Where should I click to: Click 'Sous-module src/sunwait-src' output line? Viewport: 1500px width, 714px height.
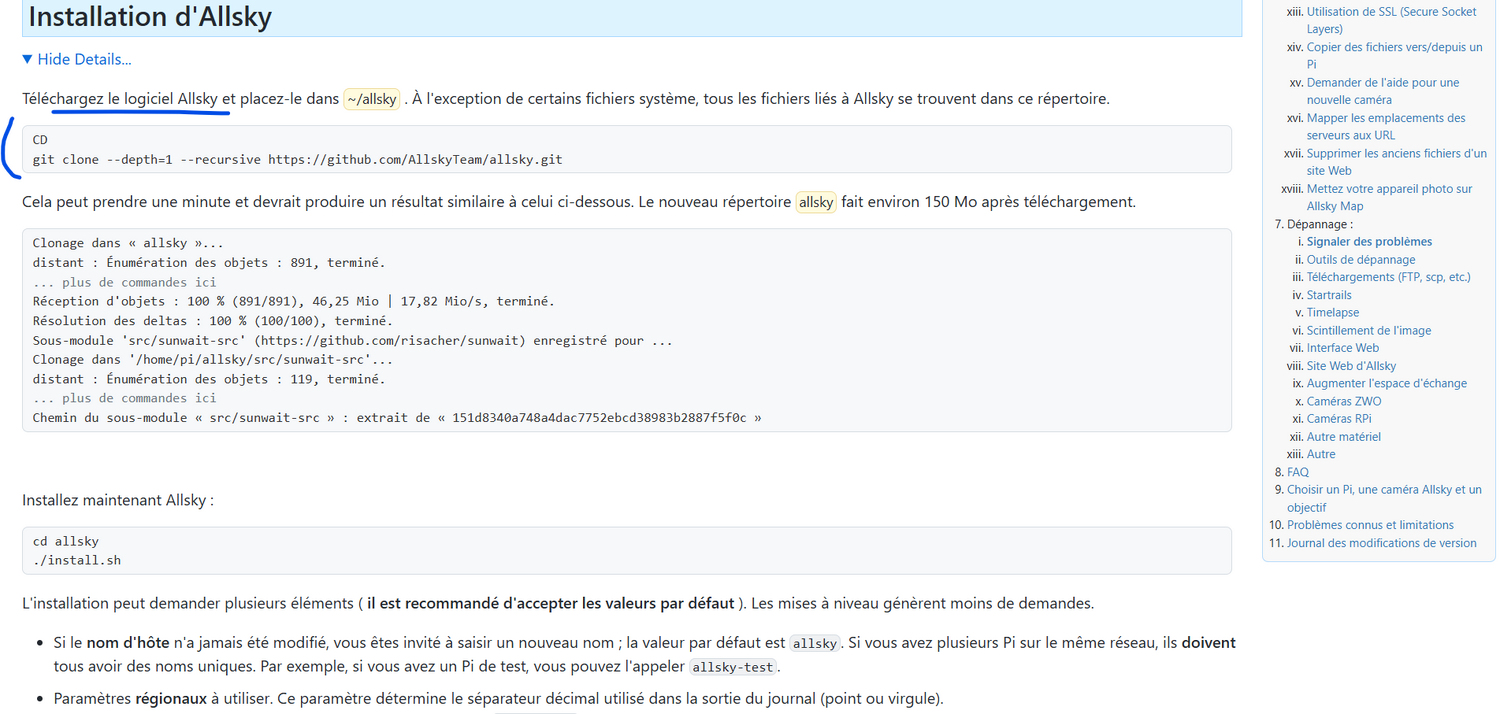[352, 340]
